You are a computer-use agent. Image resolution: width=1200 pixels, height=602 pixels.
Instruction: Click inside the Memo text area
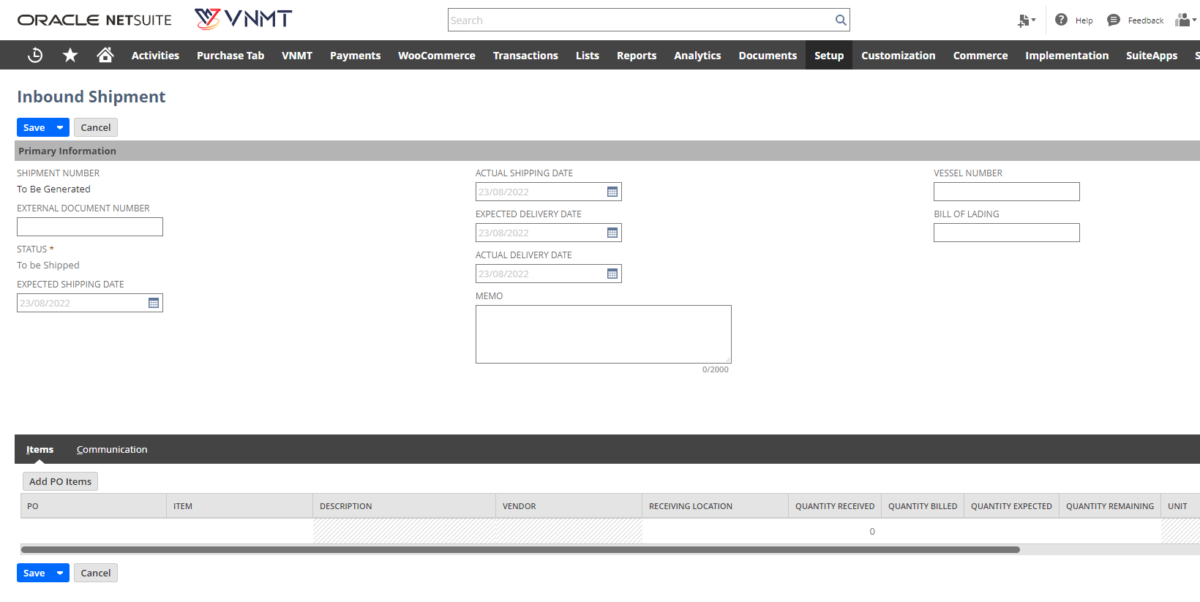tap(603, 333)
